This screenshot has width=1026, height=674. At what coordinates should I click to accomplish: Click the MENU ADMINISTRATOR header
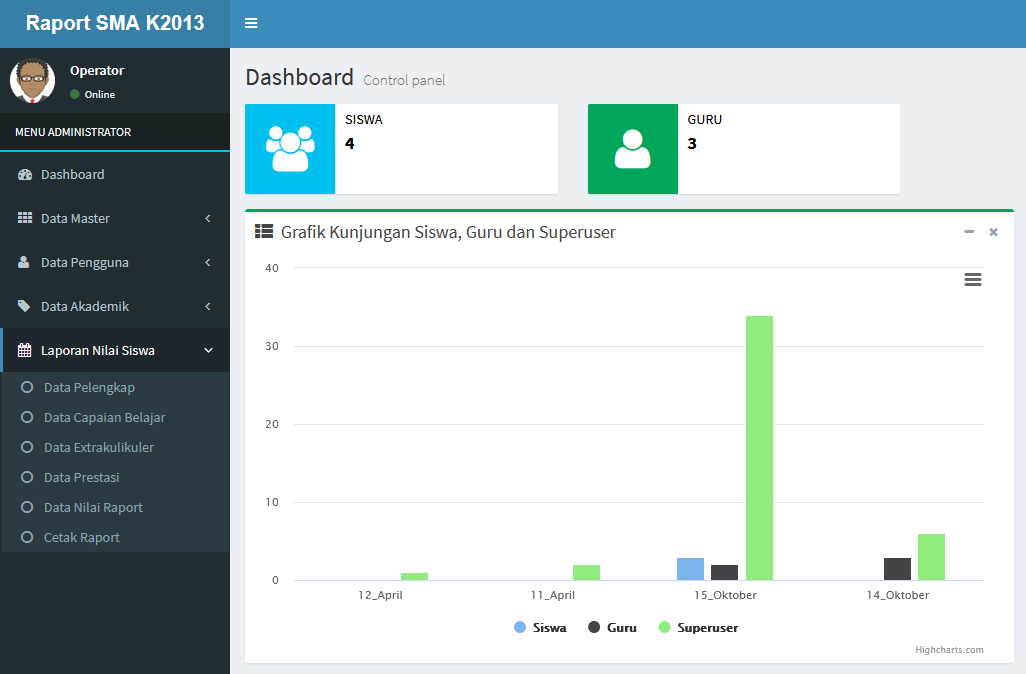click(73, 132)
